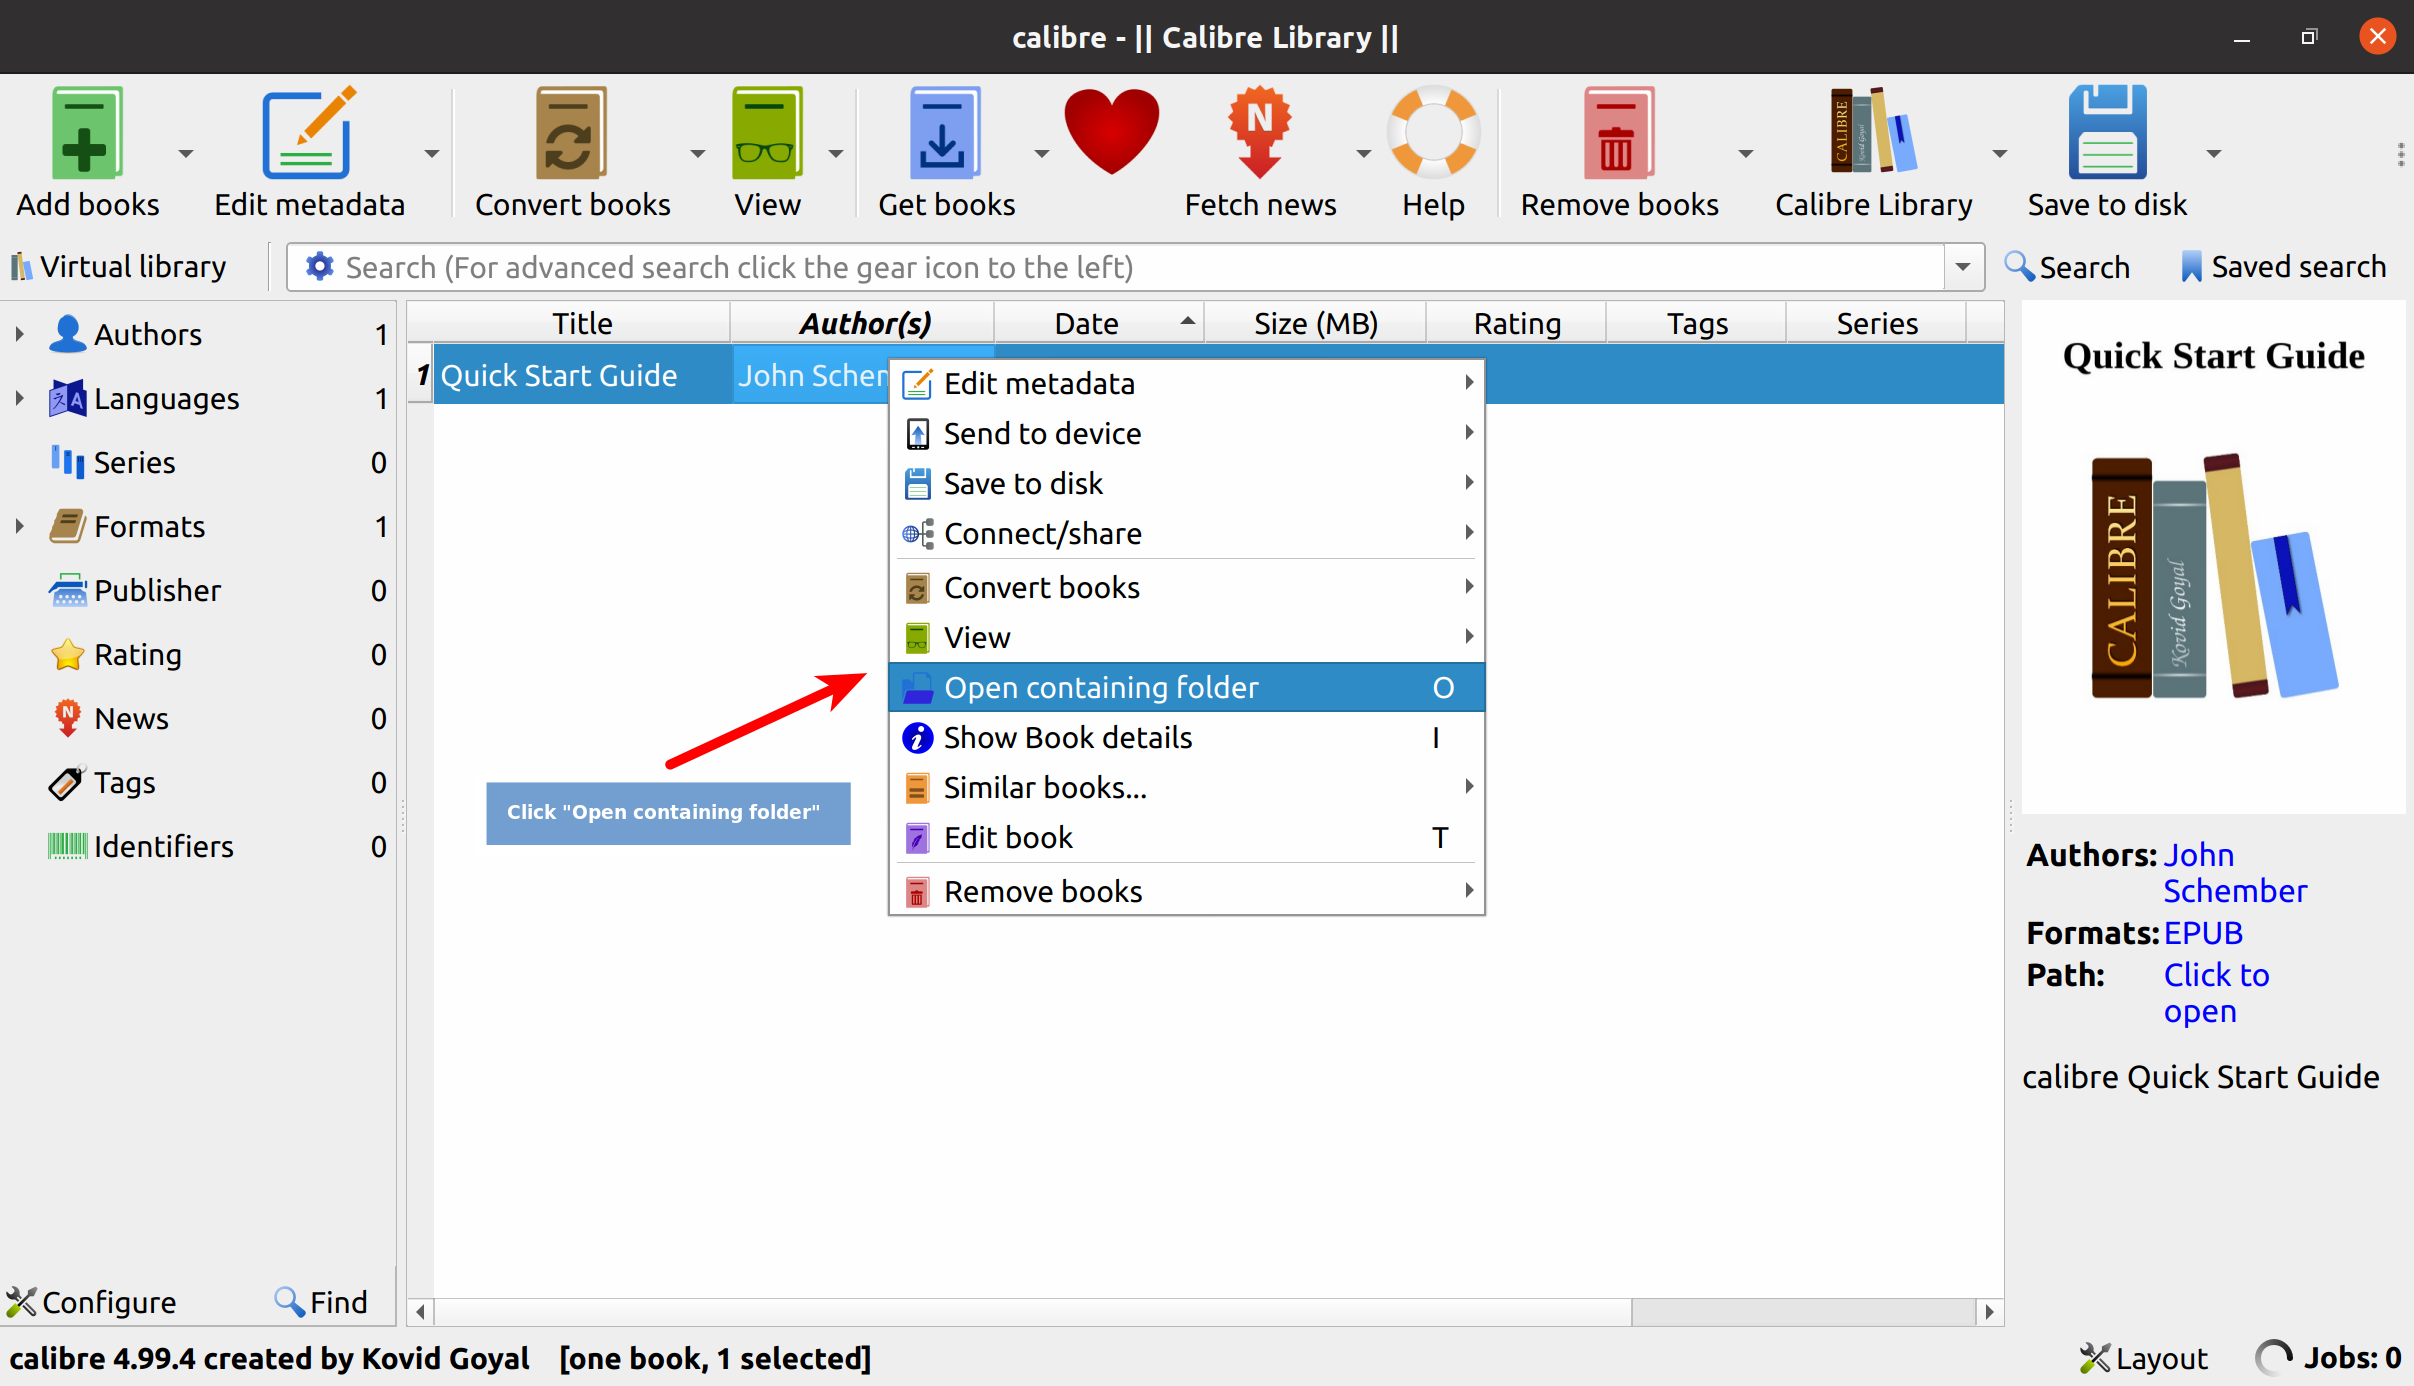
Task: Click the Search button
Action: click(x=2067, y=267)
